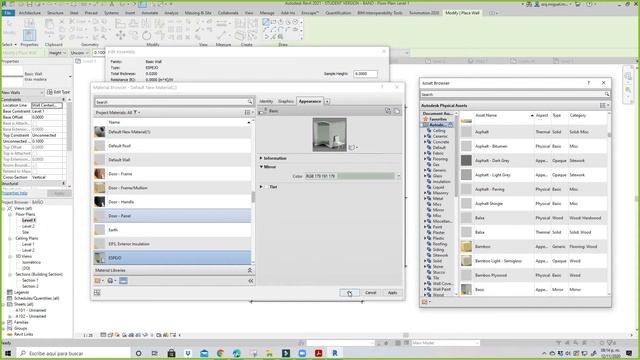Screen dimensions: 640x360
Task: Click the material editor toggle icon at bottom left
Action: (97, 292)
